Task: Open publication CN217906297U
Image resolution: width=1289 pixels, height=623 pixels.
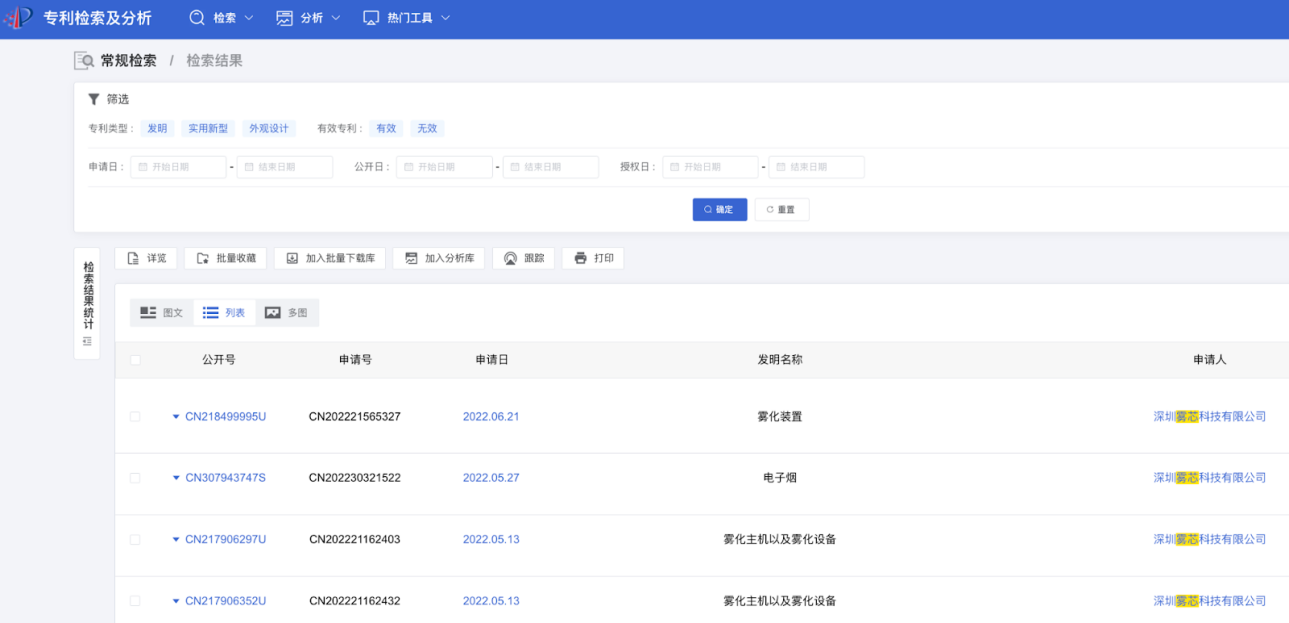Action: coord(226,540)
